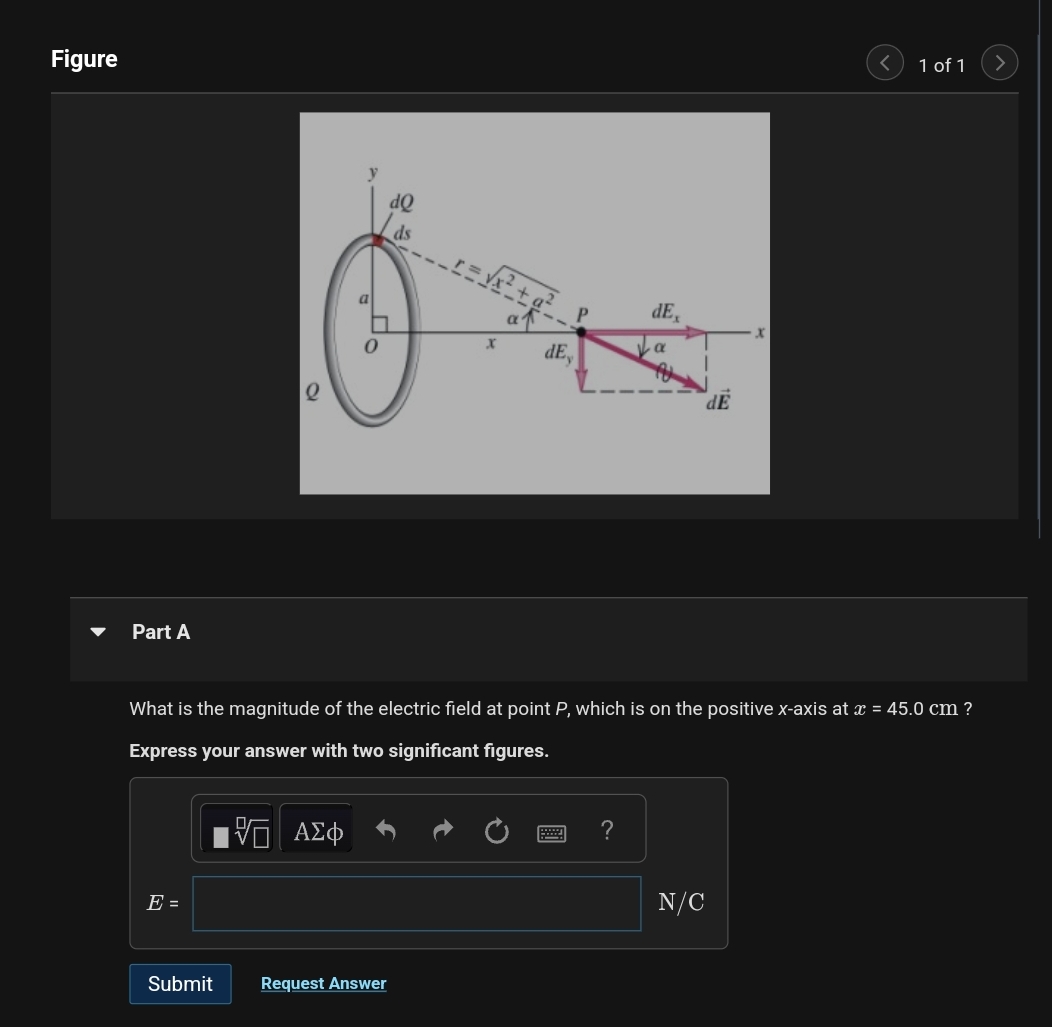Select the Part A section header
Screen dimensions: 1052x1027
(161, 631)
